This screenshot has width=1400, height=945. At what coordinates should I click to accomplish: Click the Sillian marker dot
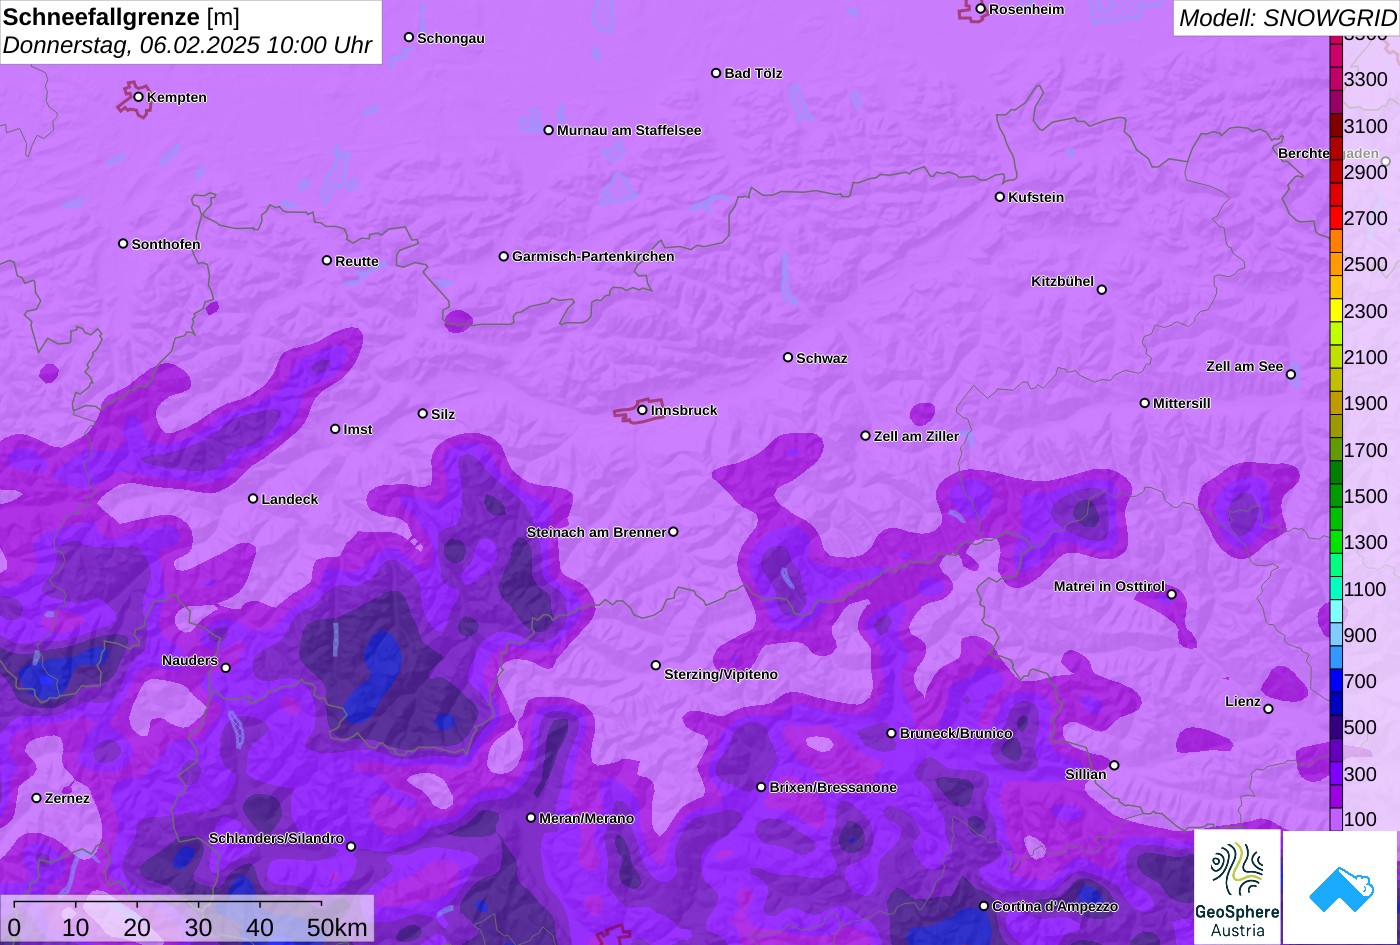pyautogui.click(x=1114, y=766)
